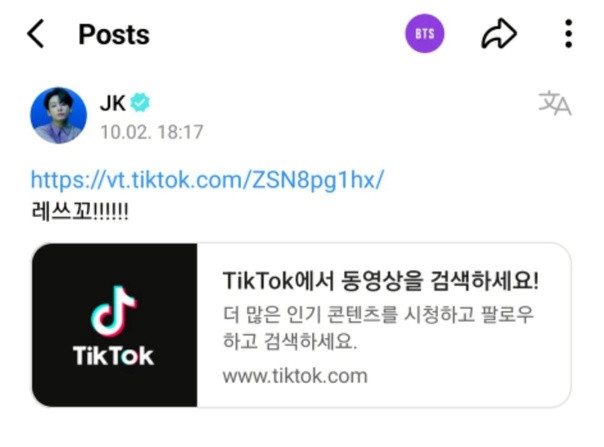Click the empty white area below the preview card
The width and height of the screenshot is (604, 447).
point(302,428)
